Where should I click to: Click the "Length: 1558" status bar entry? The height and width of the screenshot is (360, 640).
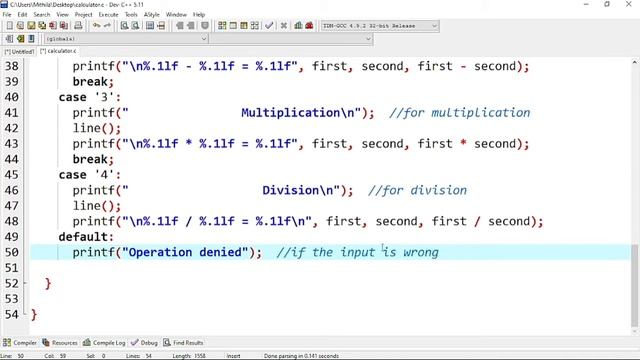[x=189, y=356]
